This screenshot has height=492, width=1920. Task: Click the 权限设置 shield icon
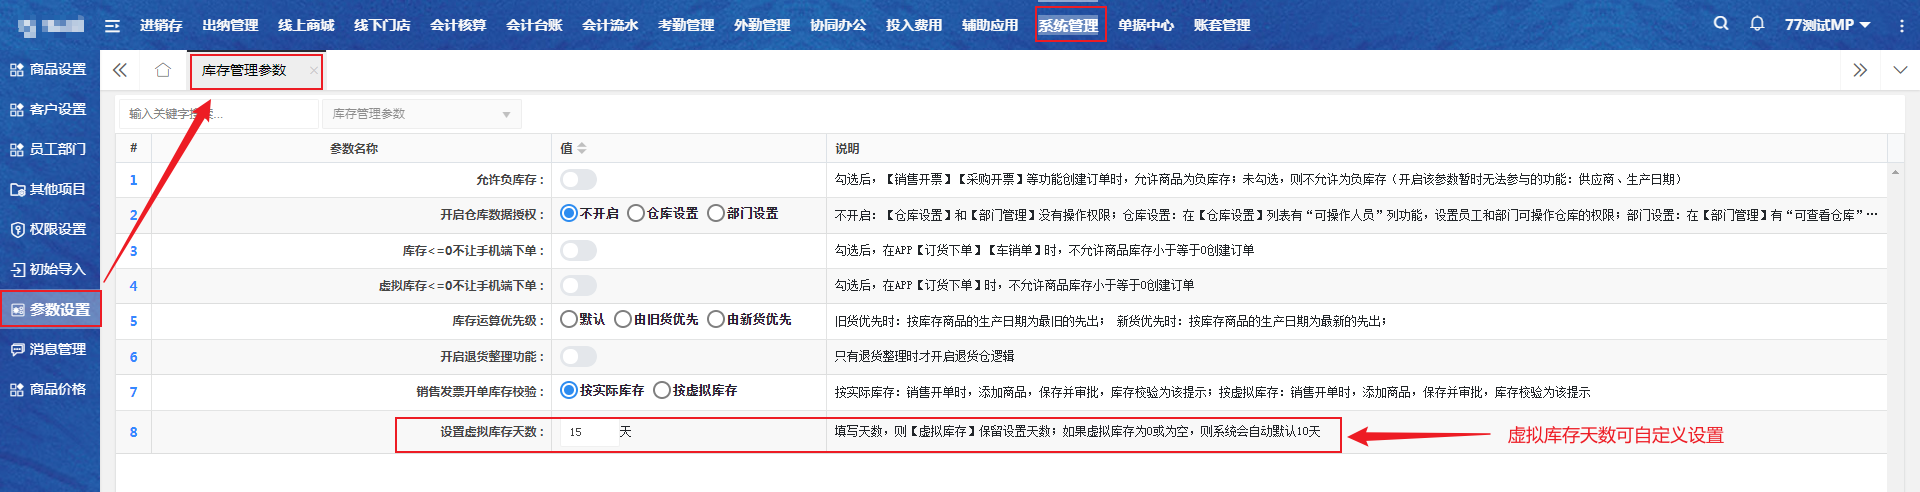tap(17, 230)
